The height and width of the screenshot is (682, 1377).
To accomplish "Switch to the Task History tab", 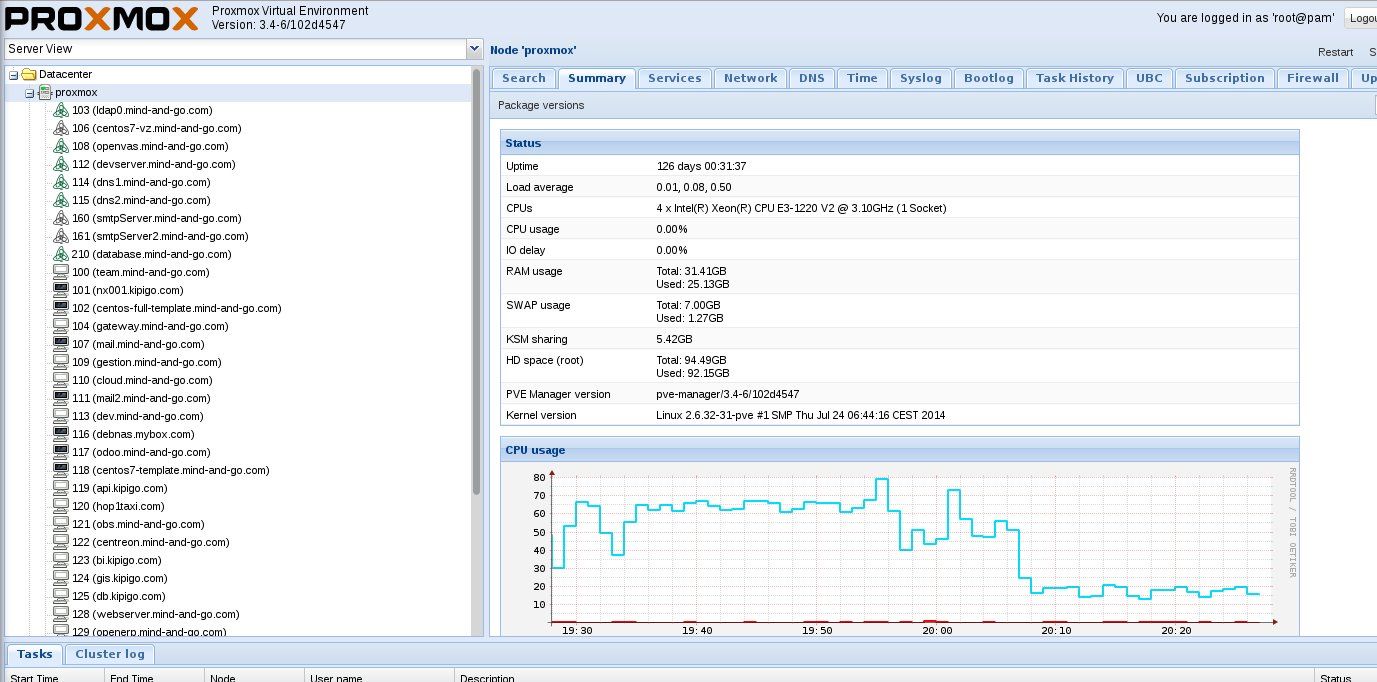I will click(1075, 78).
